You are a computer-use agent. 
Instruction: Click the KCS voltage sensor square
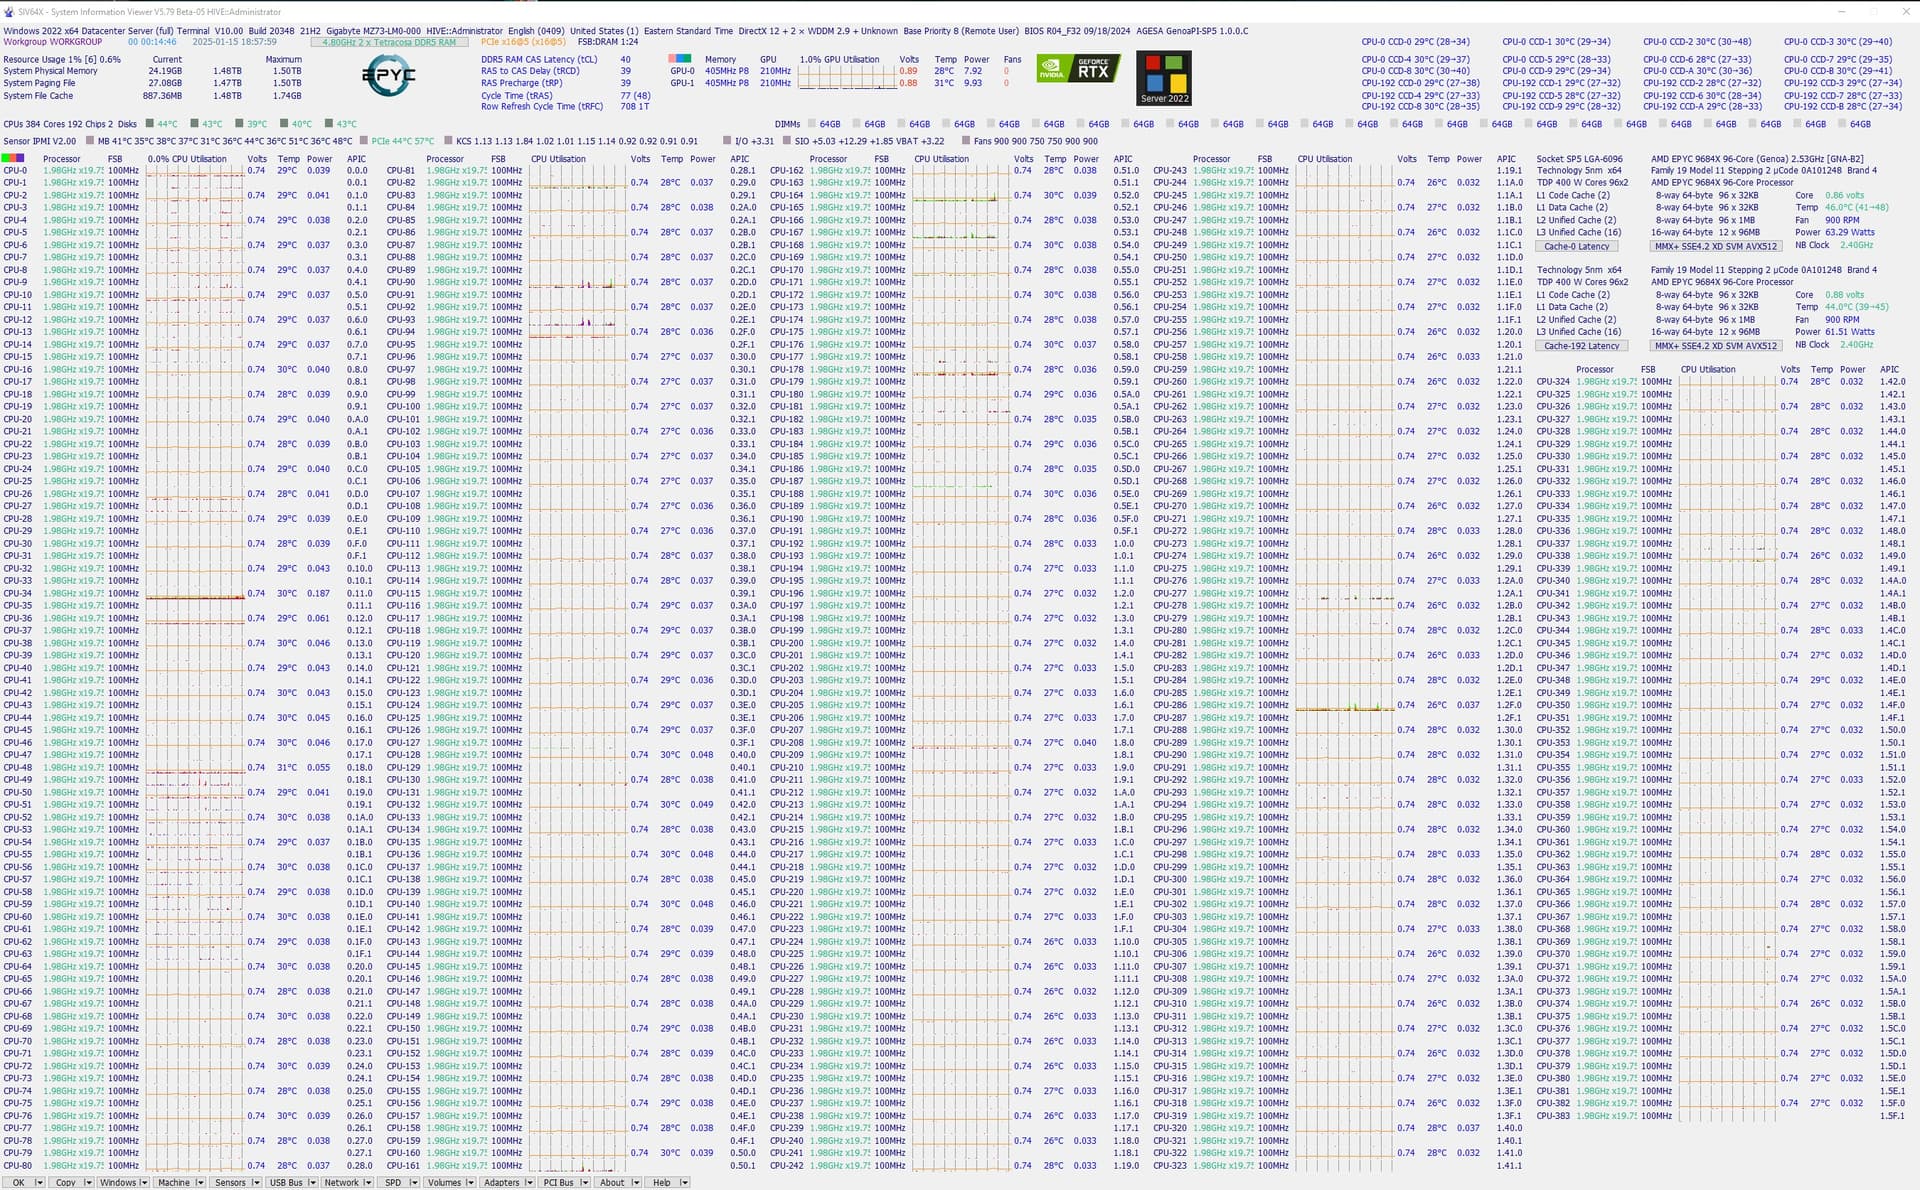(x=449, y=141)
